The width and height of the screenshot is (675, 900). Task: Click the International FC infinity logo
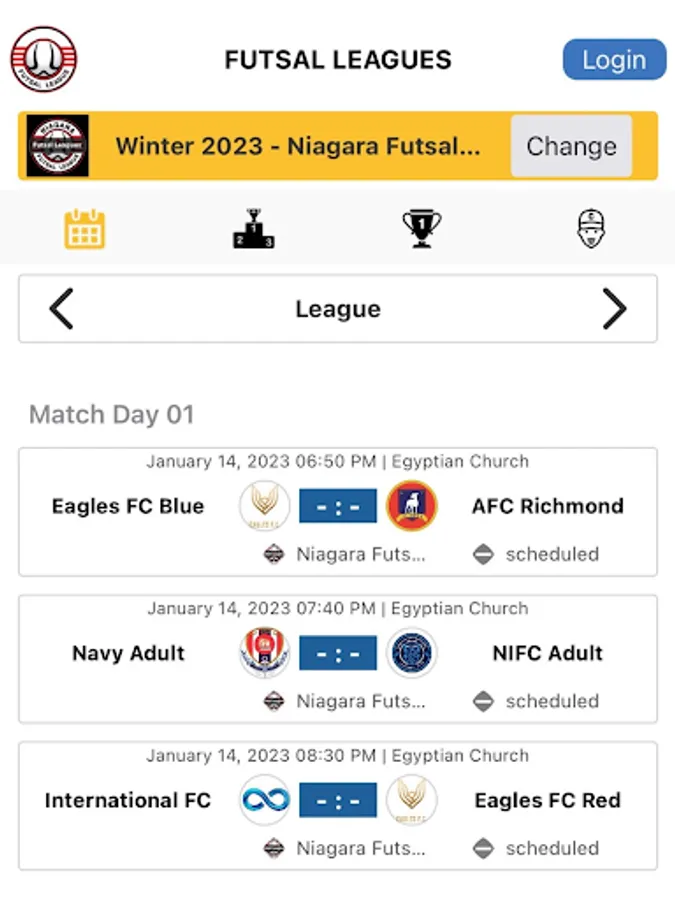click(x=265, y=800)
